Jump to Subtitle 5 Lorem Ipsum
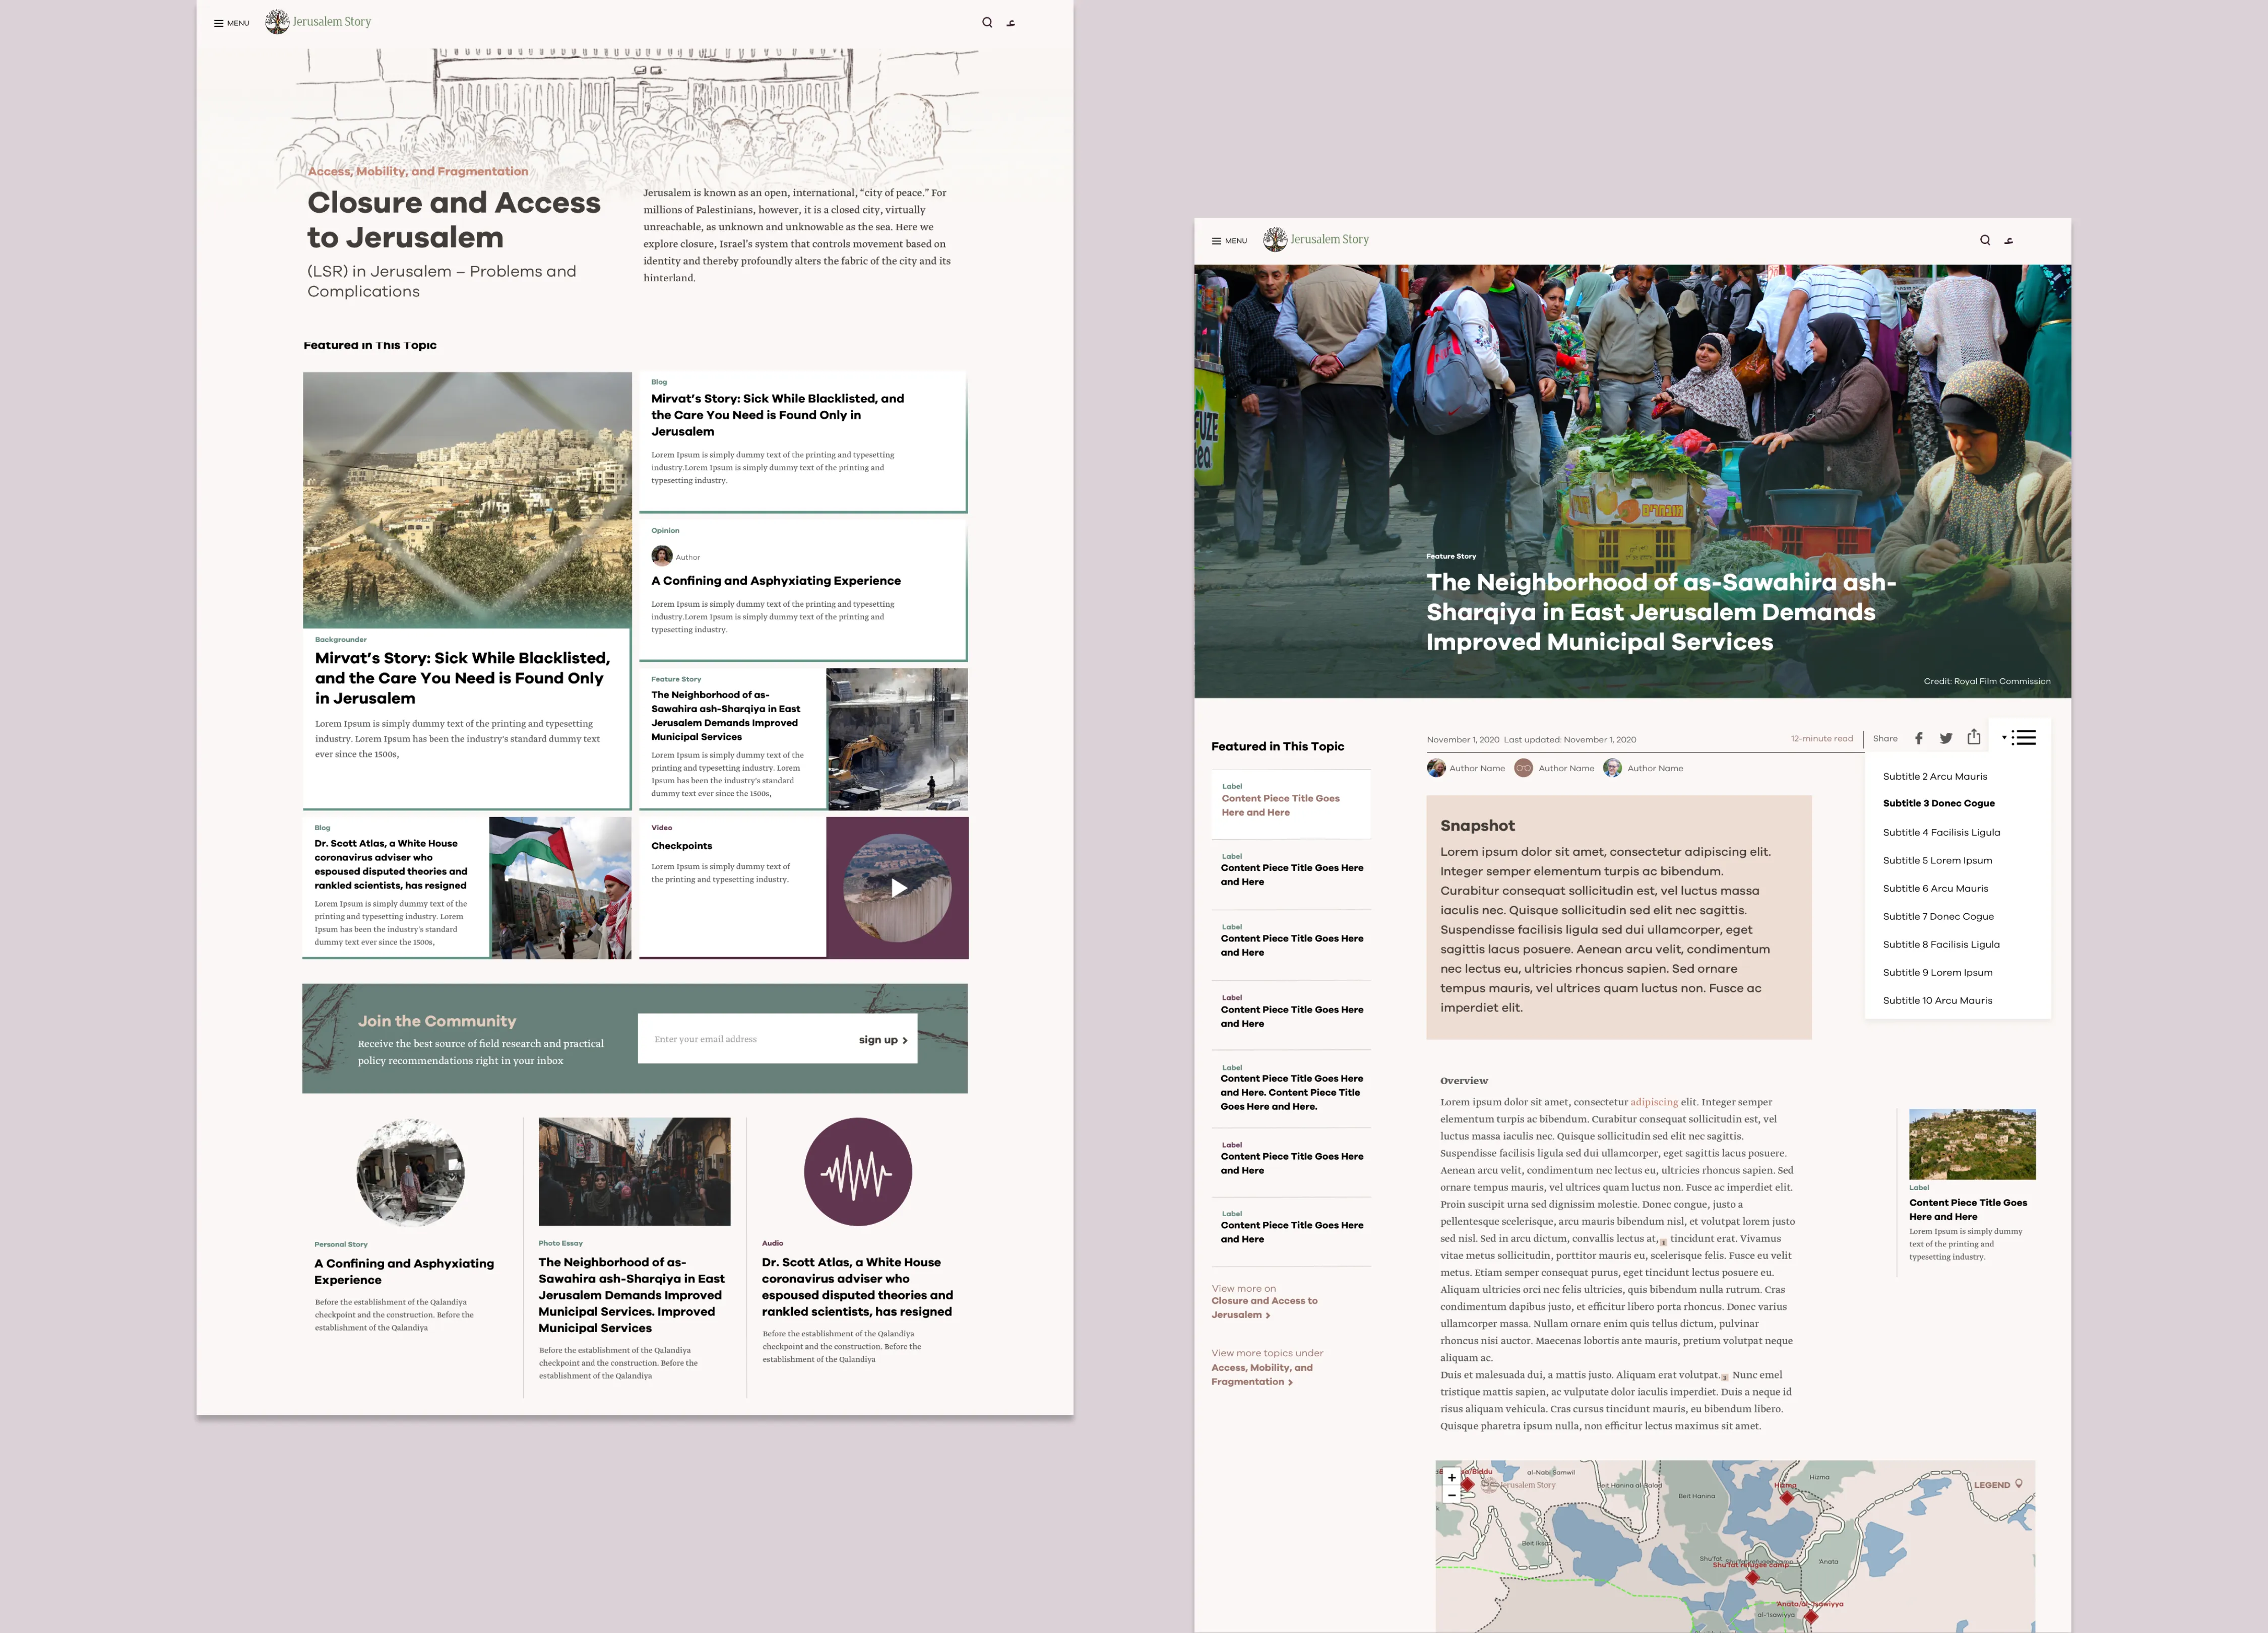 (1937, 860)
